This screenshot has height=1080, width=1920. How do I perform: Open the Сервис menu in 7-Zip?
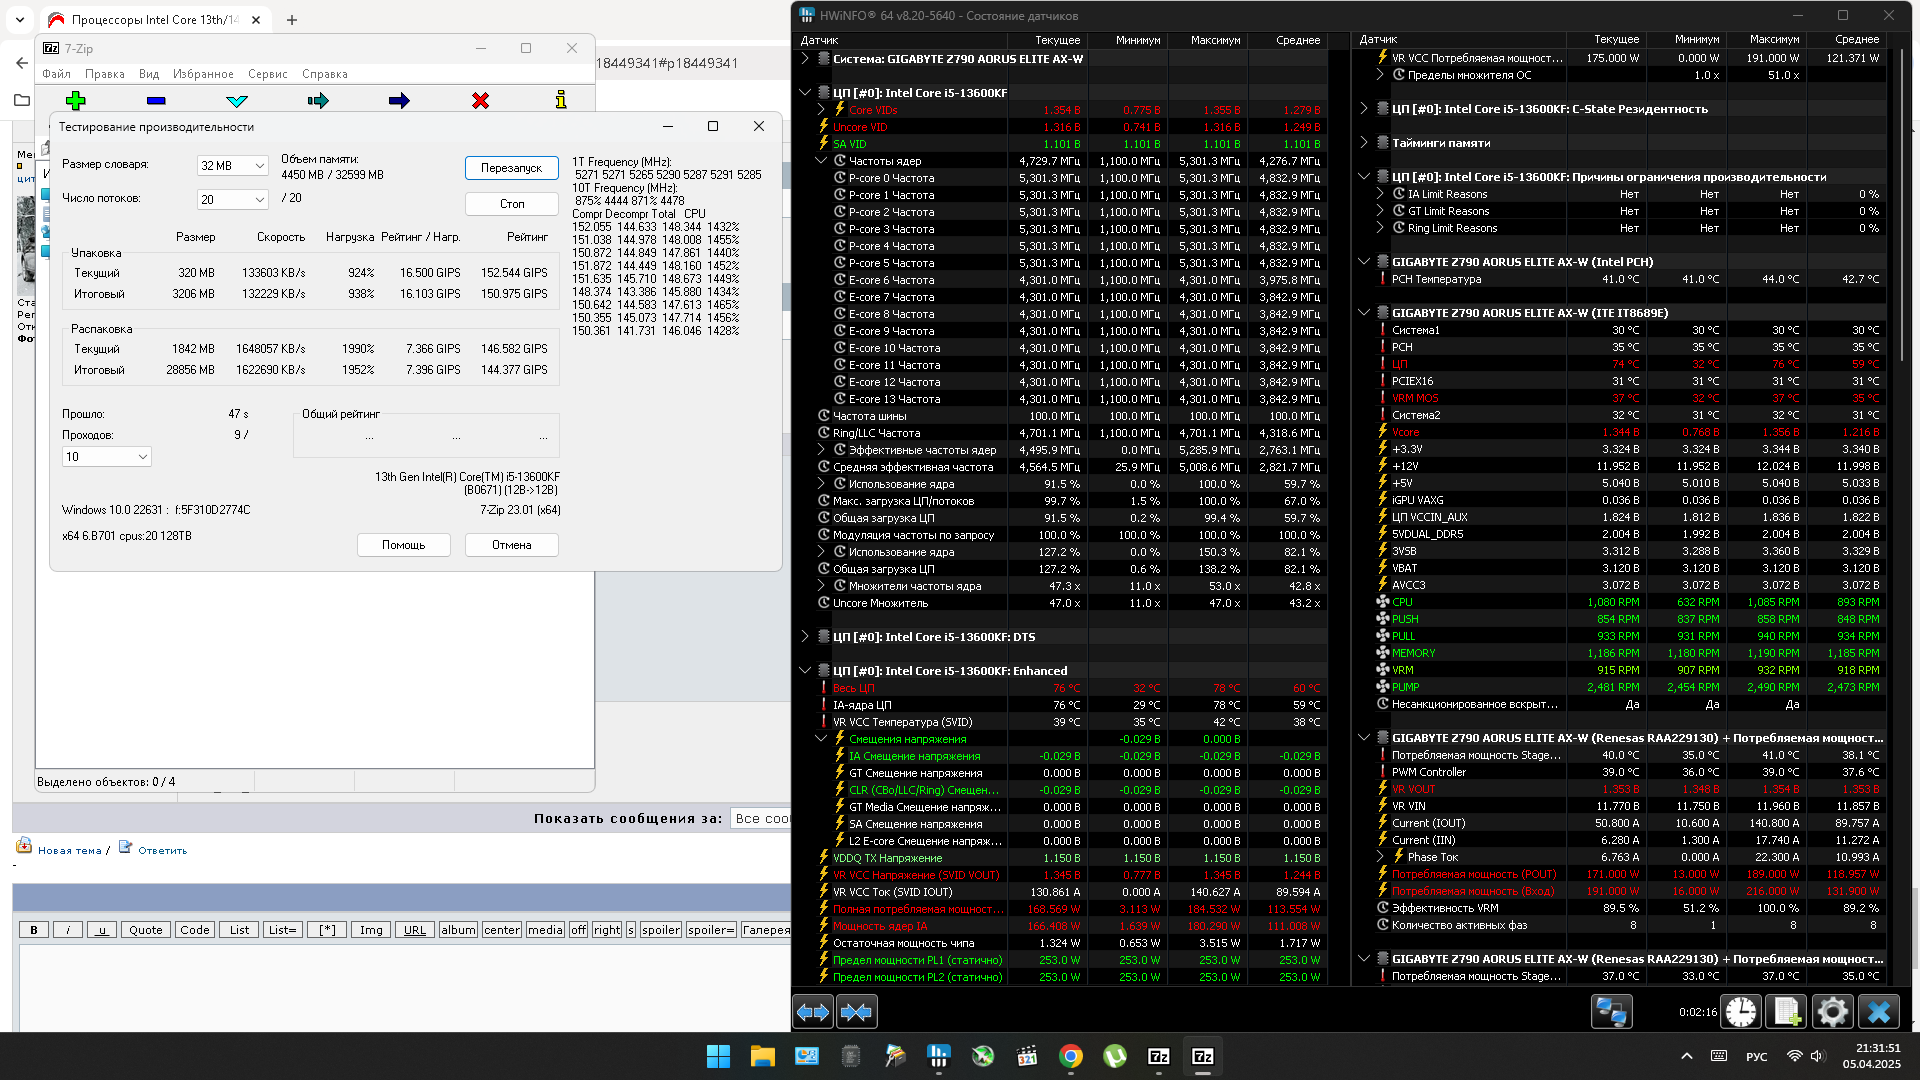(x=267, y=74)
